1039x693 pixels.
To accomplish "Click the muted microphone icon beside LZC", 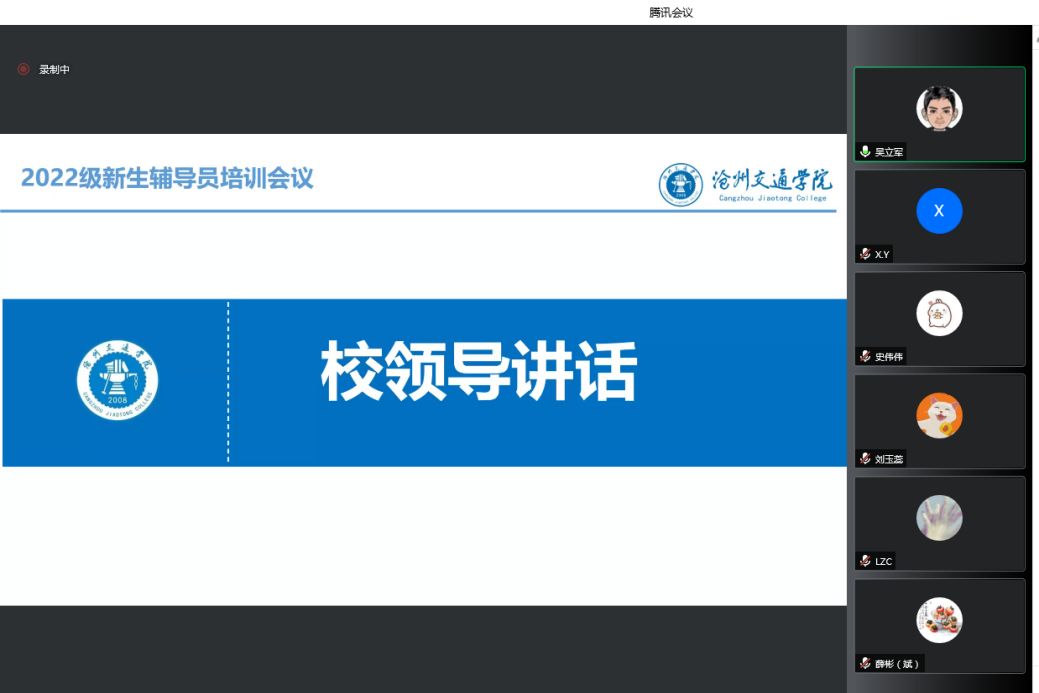I will 865,561.
